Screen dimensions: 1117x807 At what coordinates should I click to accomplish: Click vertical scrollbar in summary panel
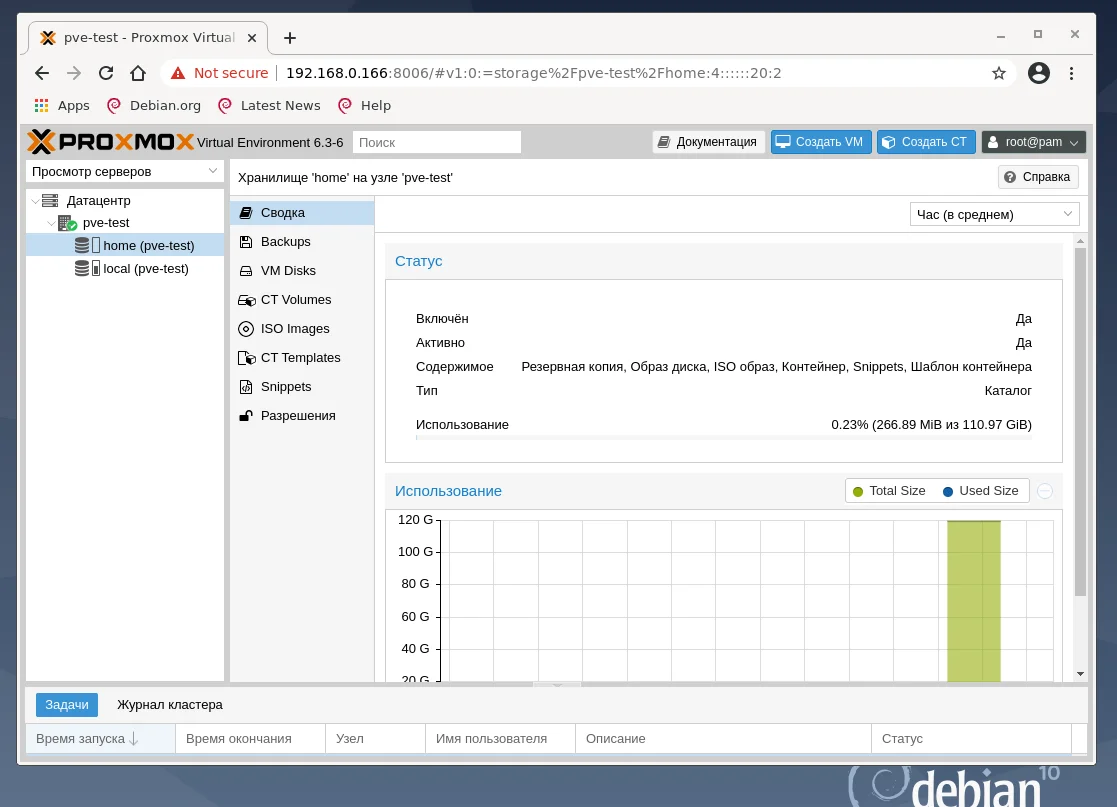(1081, 422)
